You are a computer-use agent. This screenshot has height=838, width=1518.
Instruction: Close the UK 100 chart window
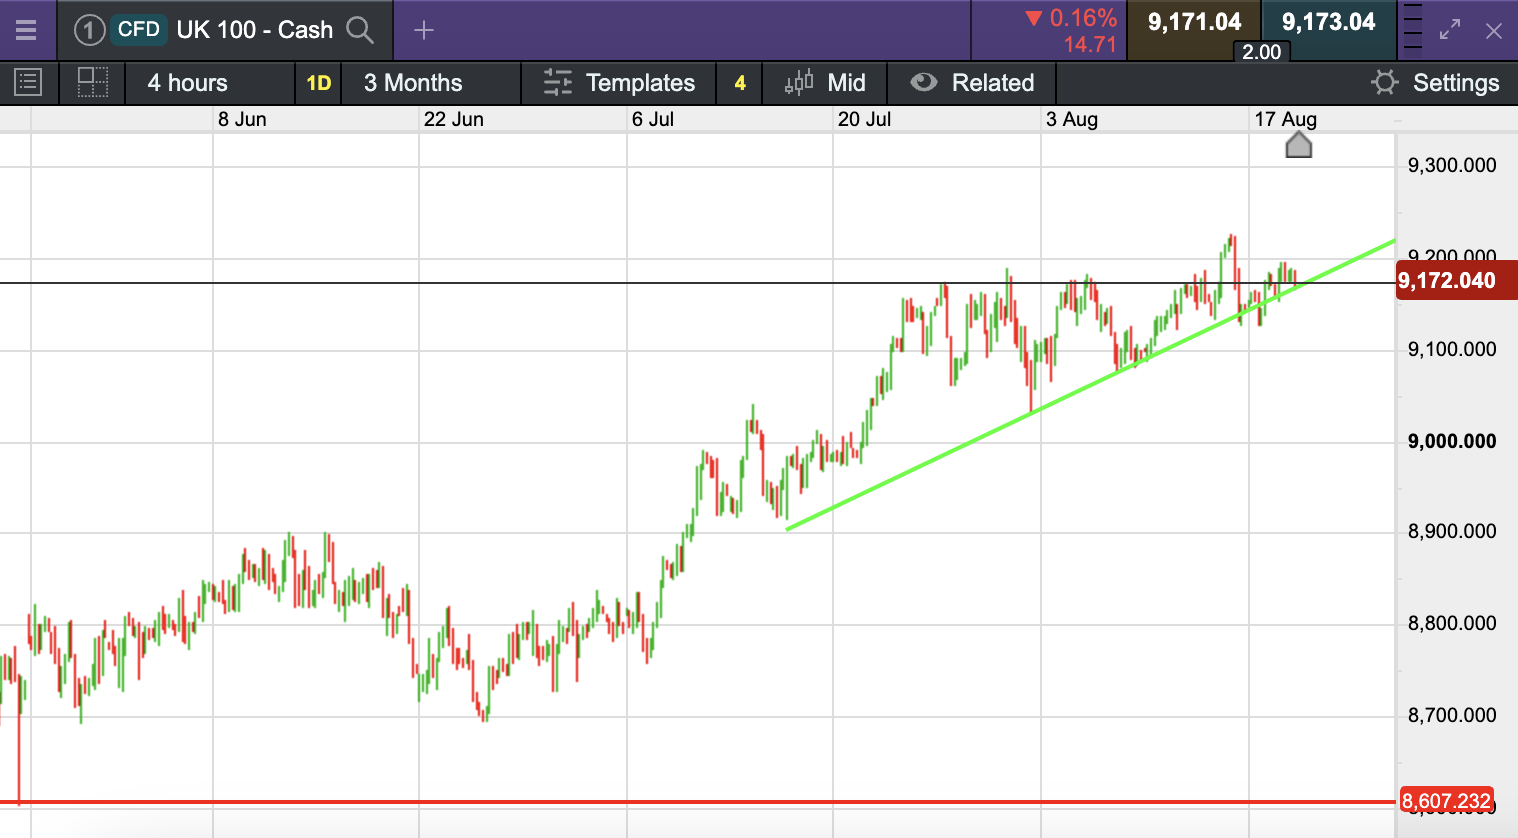(x=1494, y=31)
